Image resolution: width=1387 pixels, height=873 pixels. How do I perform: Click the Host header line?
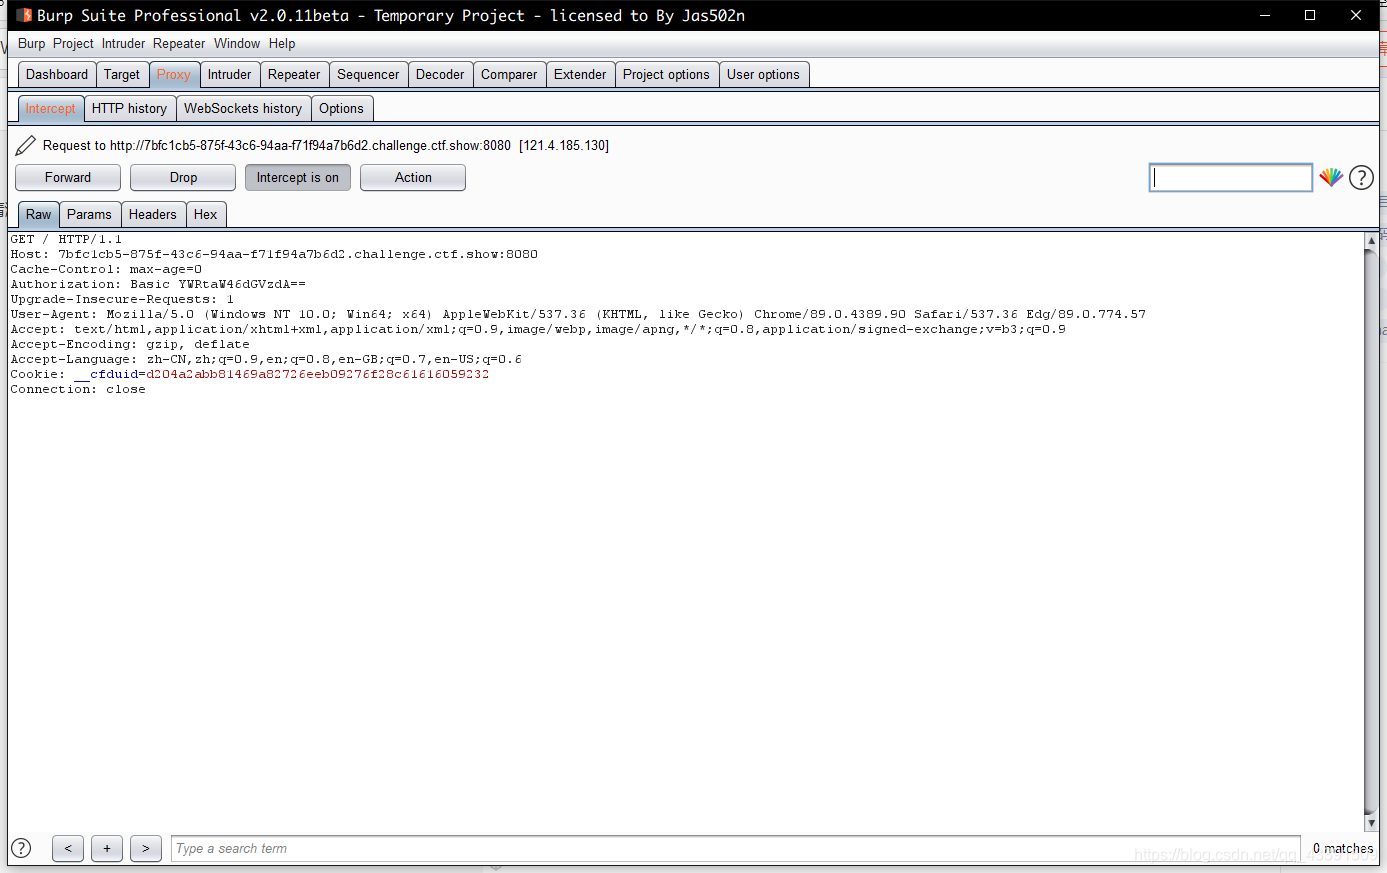tap(274, 254)
